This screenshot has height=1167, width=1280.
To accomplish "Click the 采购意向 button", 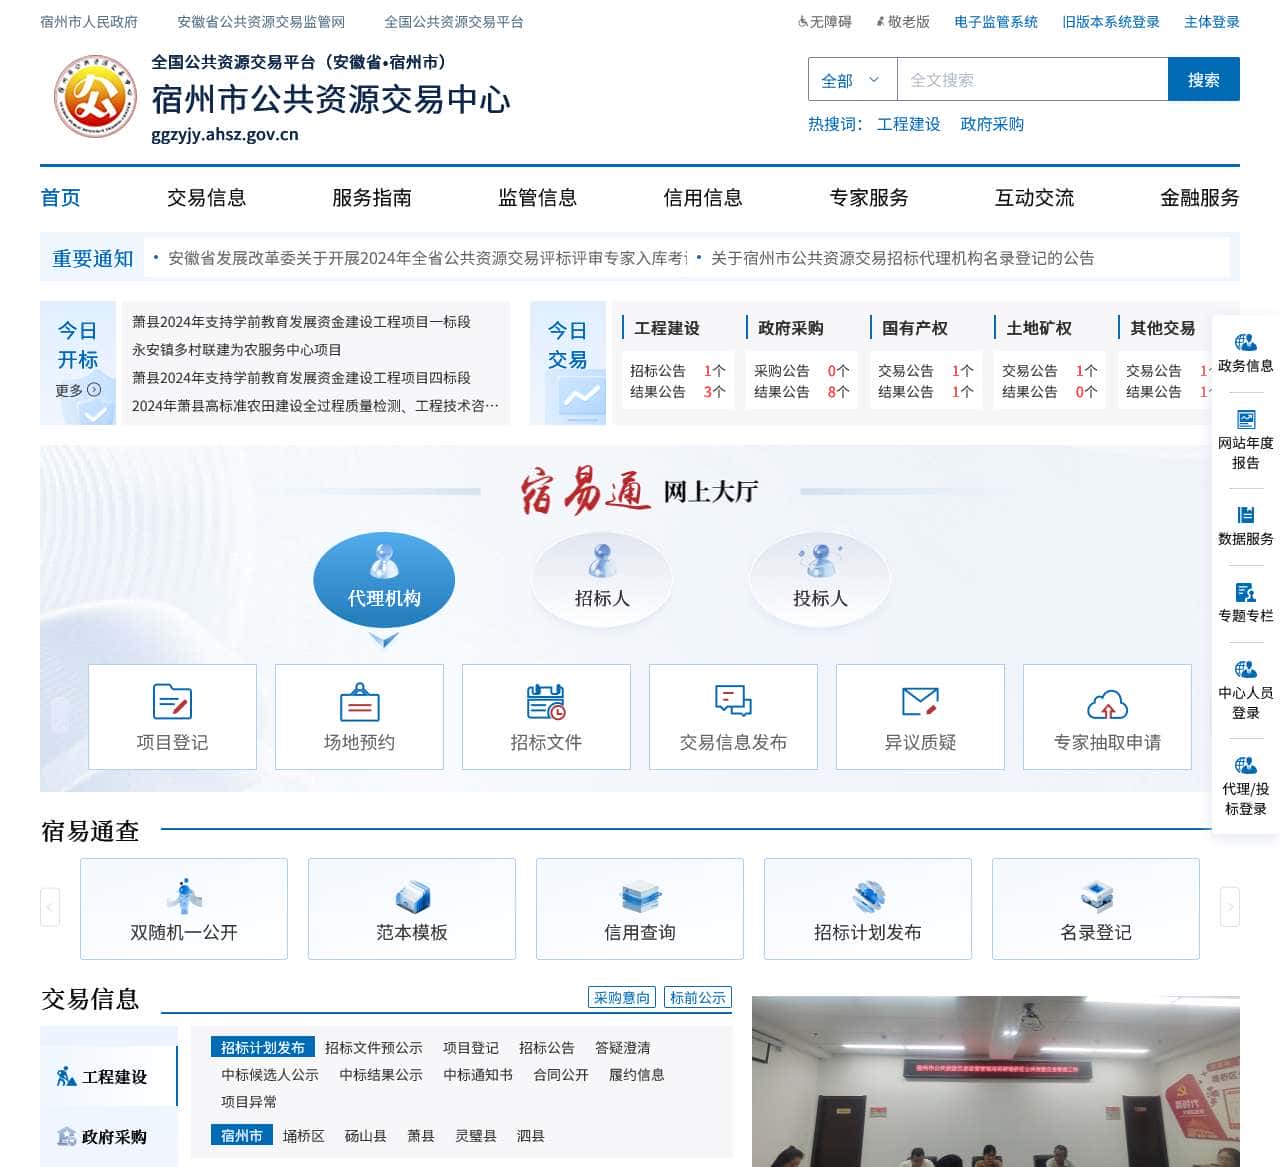I will [x=622, y=997].
